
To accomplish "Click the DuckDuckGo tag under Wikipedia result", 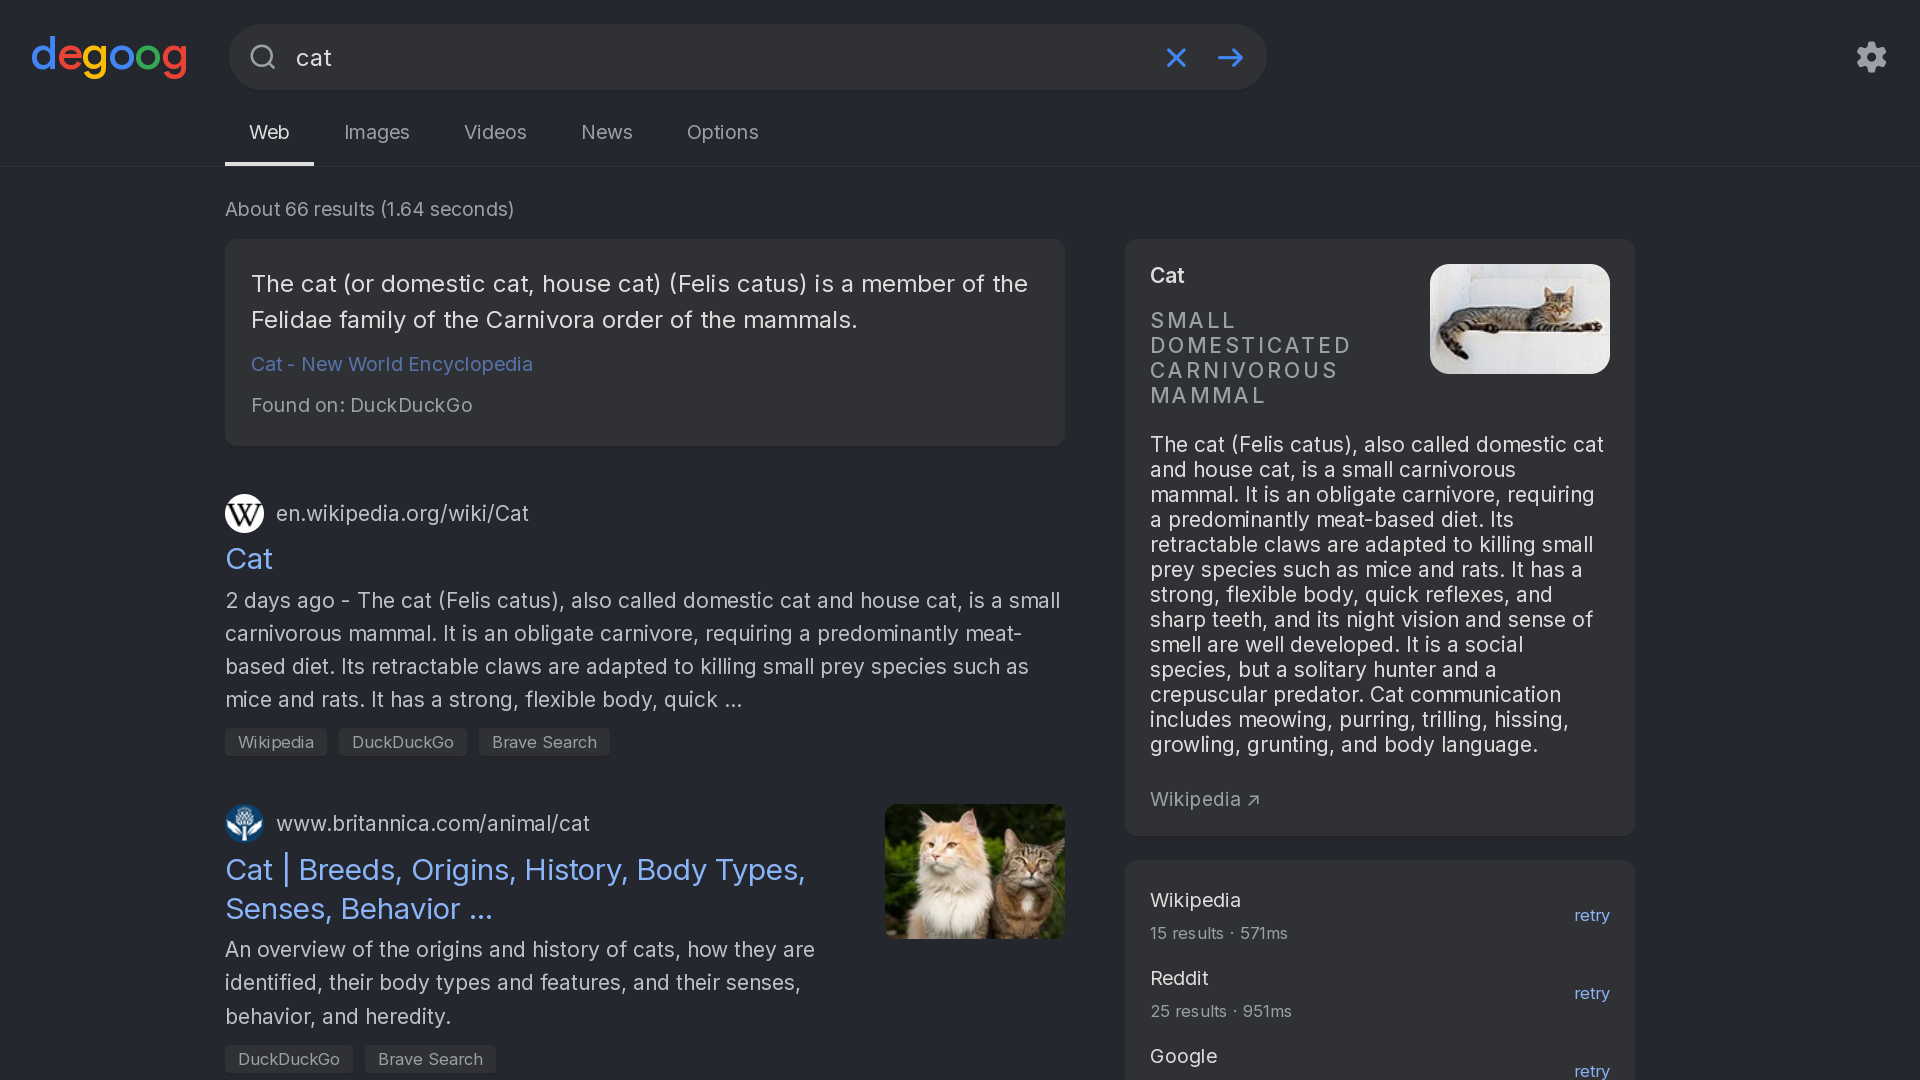I will click(x=403, y=742).
